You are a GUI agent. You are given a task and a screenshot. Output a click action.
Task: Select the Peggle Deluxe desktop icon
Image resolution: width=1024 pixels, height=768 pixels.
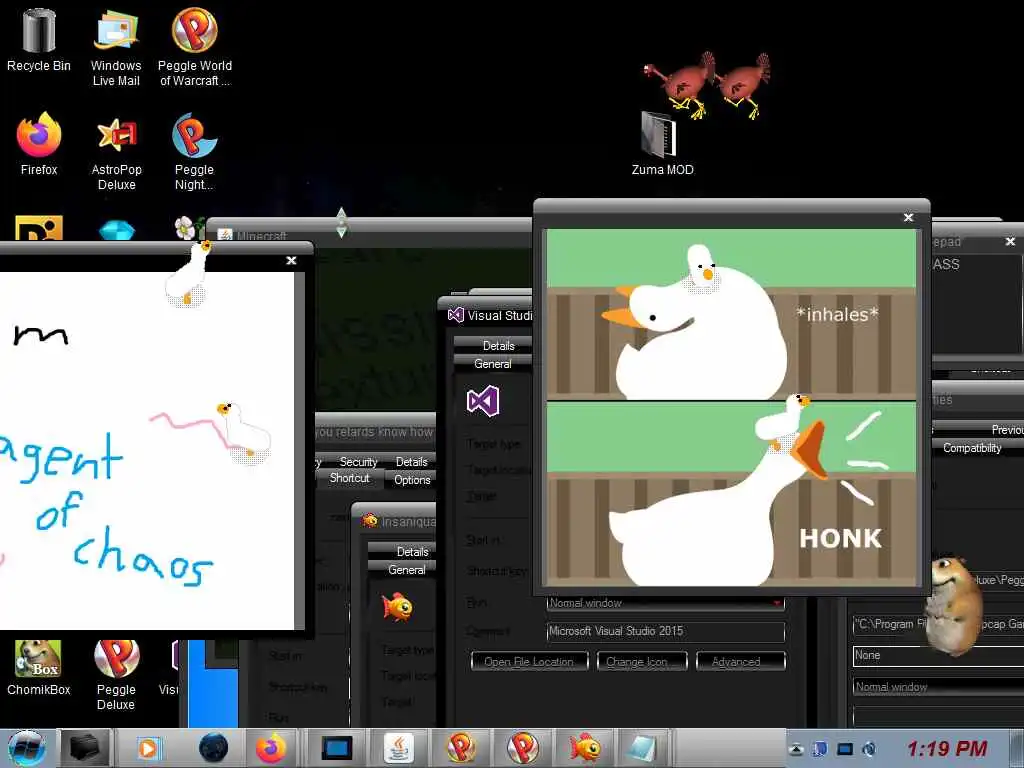[116, 675]
